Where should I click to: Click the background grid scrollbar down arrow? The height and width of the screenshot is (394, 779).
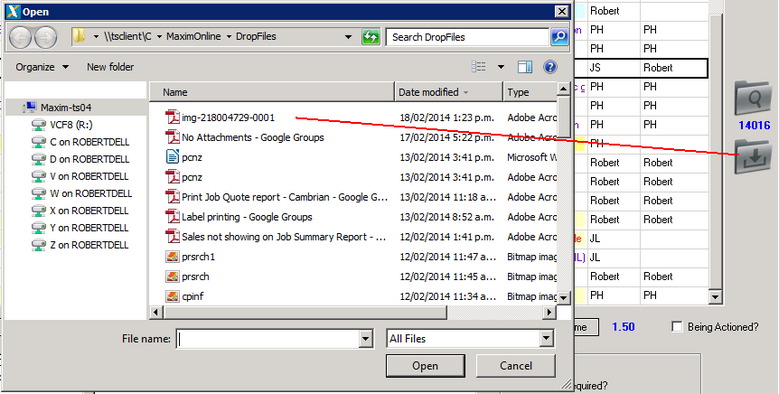click(715, 297)
